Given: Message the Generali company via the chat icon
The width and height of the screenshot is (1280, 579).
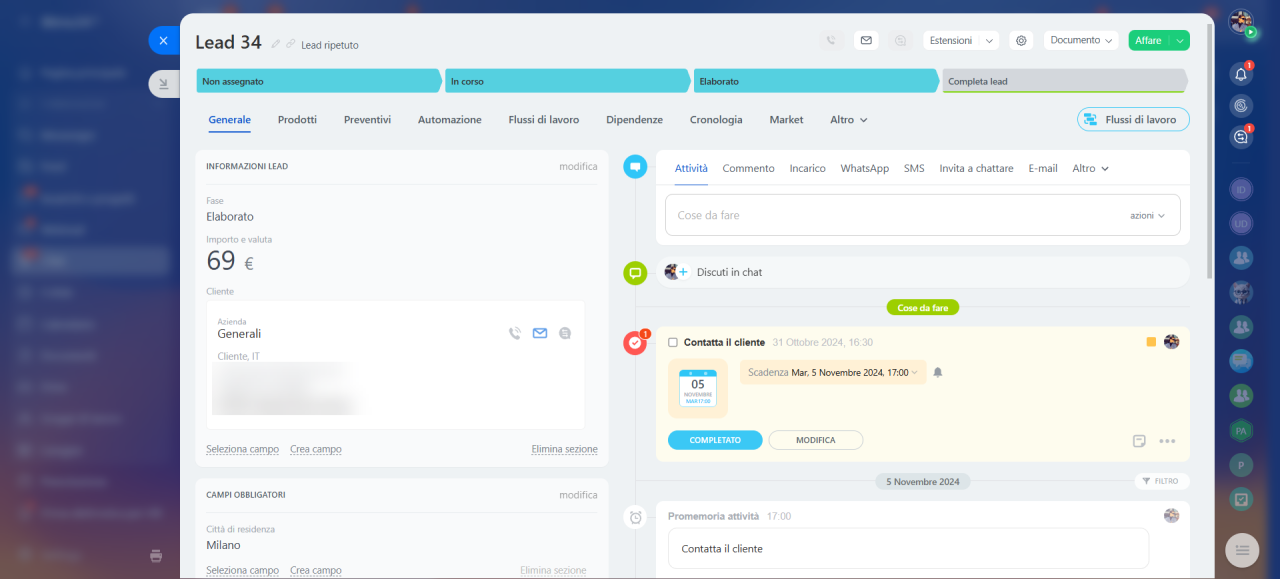Looking at the screenshot, I should [565, 333].
